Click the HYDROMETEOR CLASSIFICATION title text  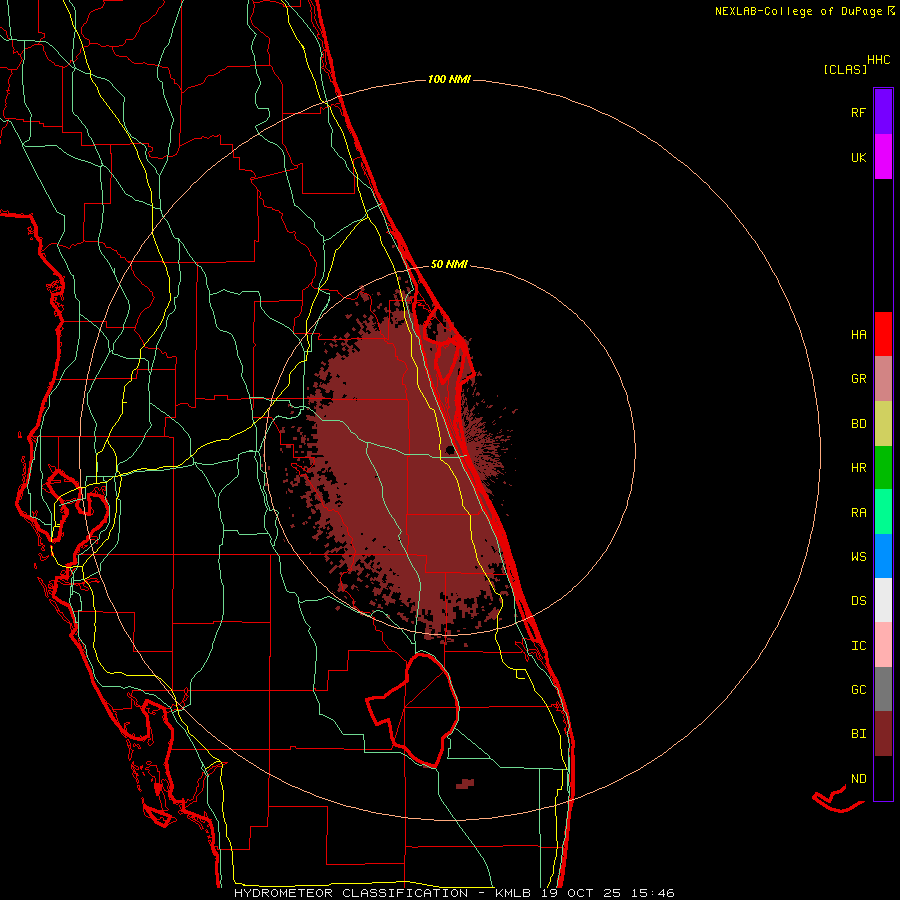pyautogui.click(x=351, y=893)
